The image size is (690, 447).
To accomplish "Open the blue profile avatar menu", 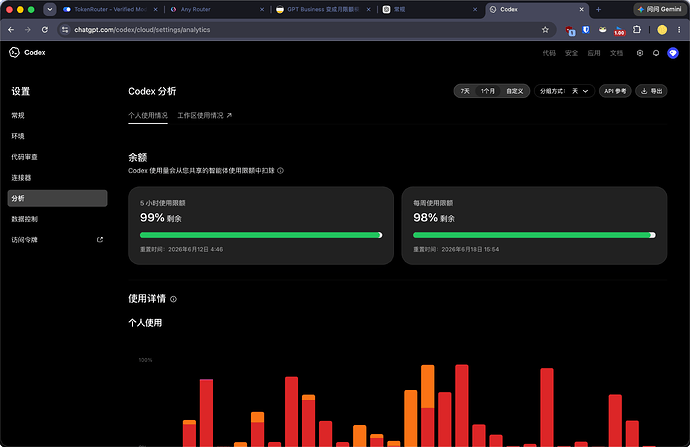I will click(x=673, y=53).
